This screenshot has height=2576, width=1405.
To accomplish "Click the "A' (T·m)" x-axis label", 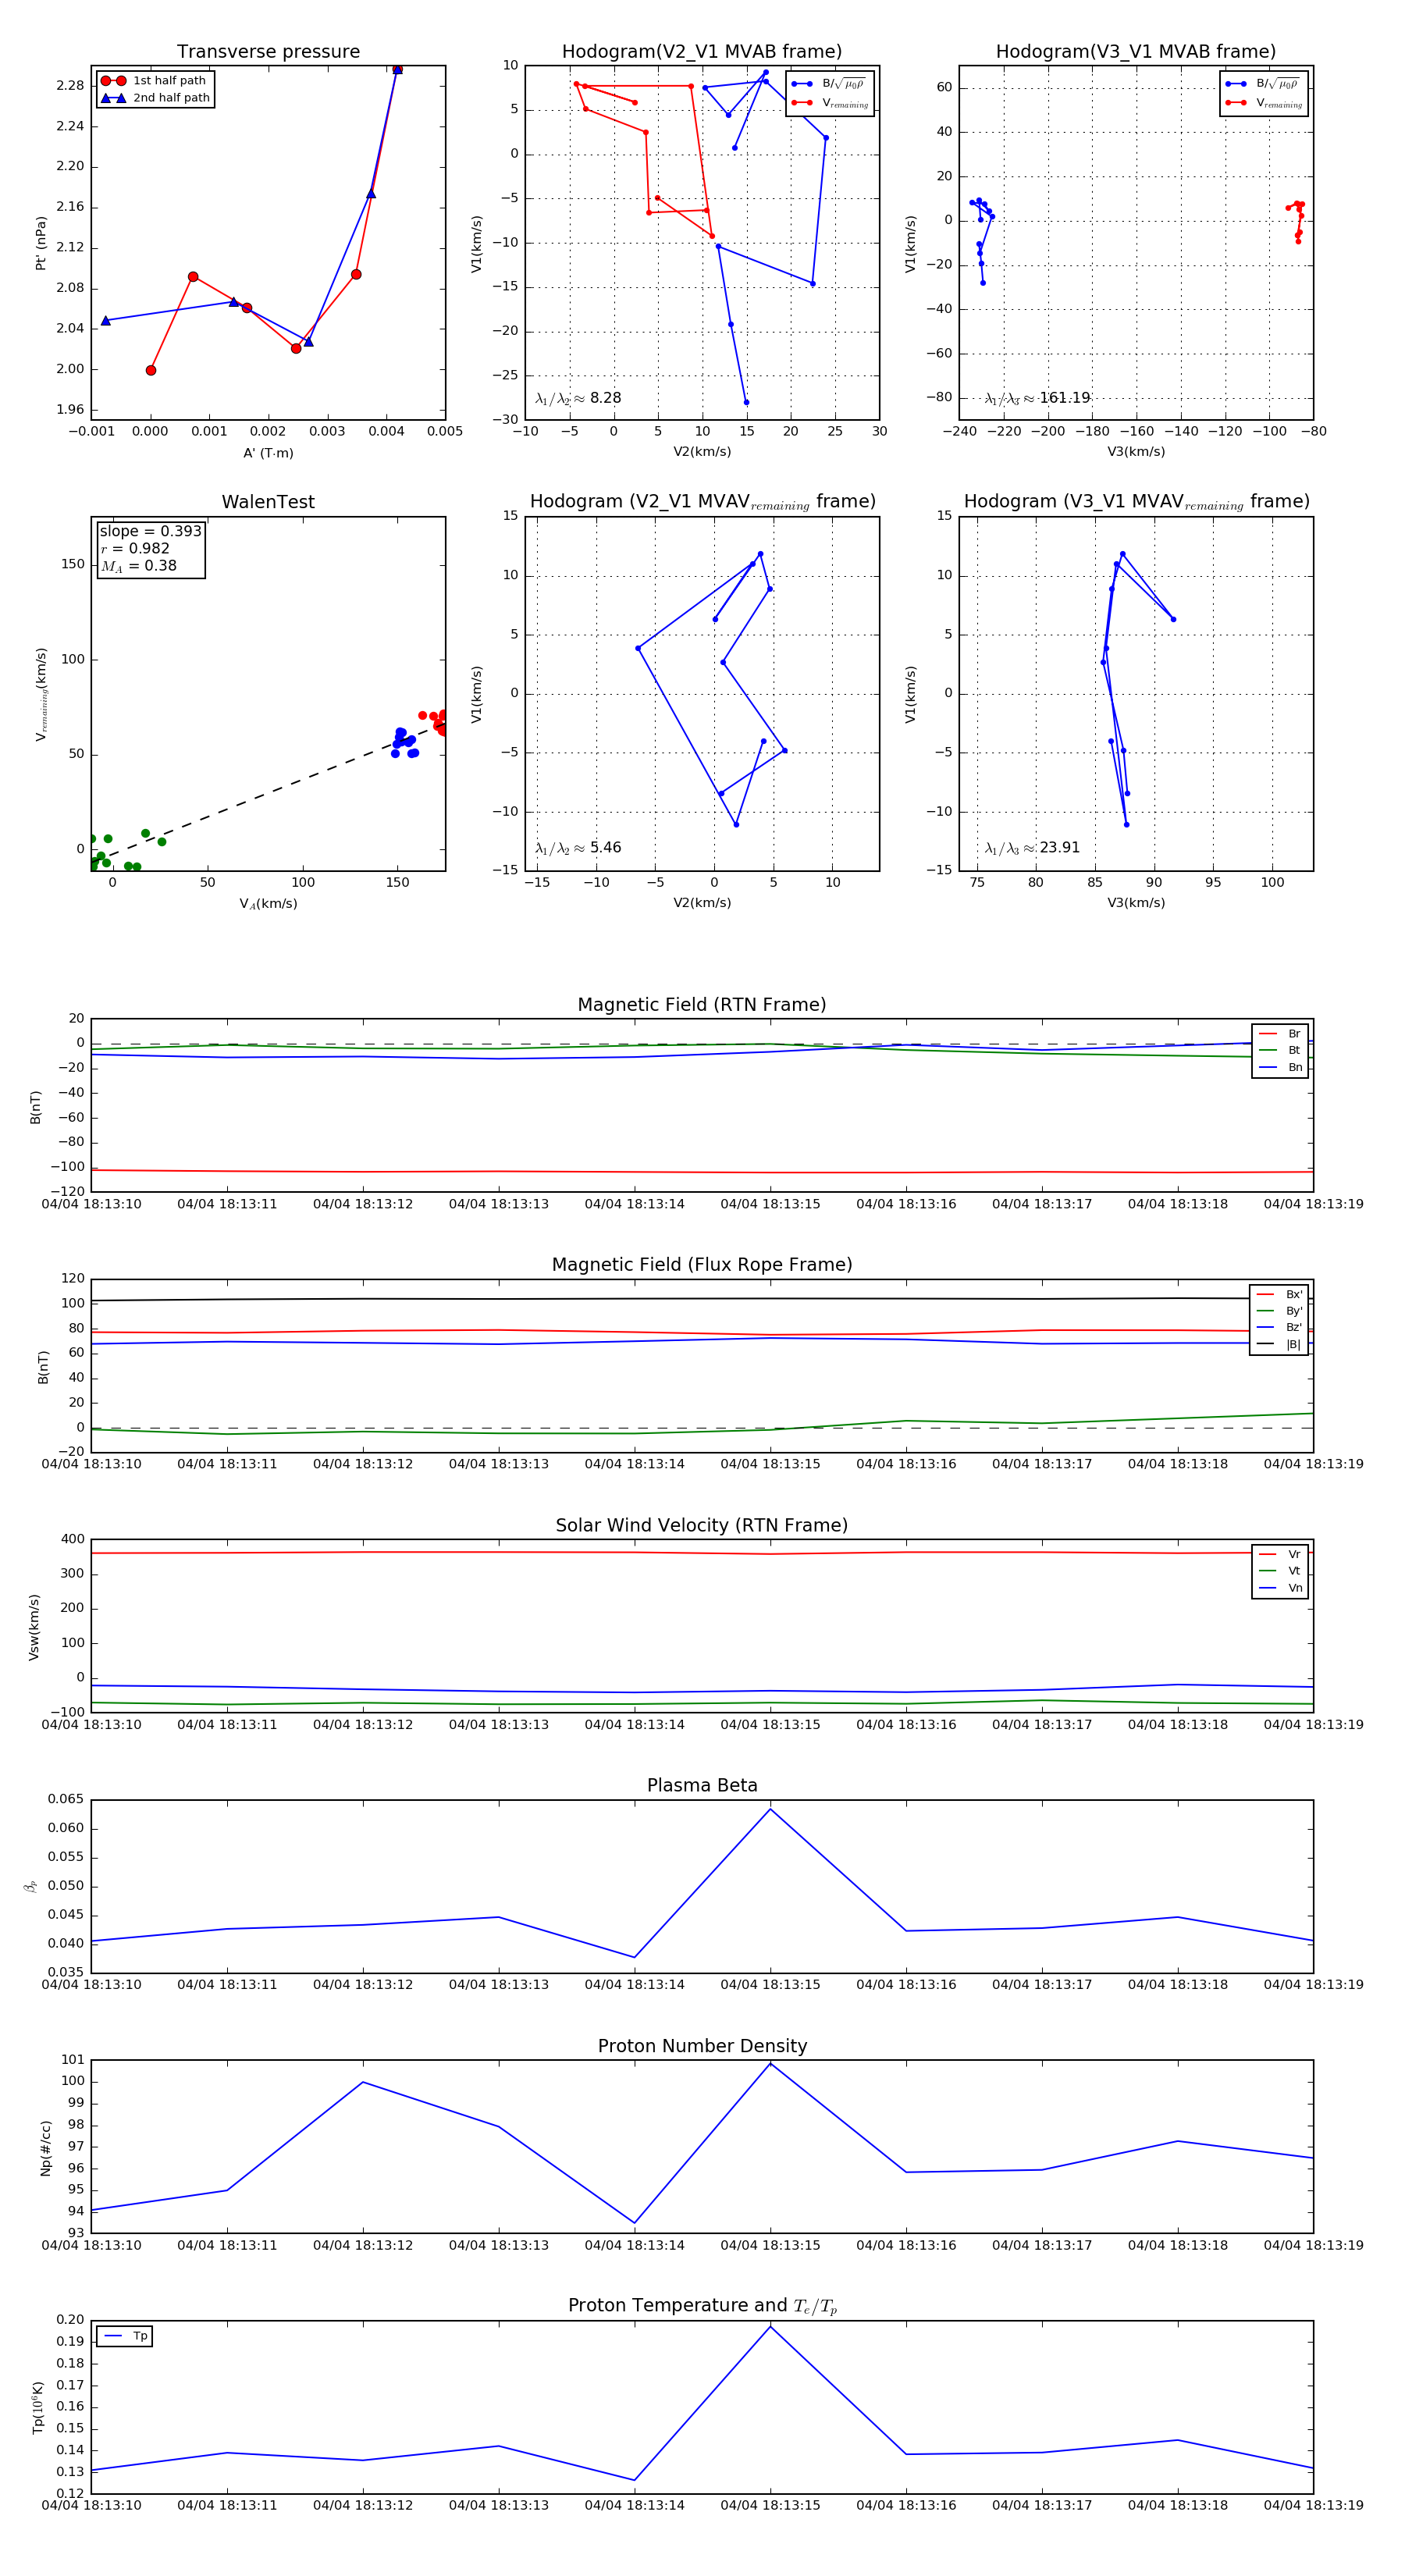I will coord(268,453).
